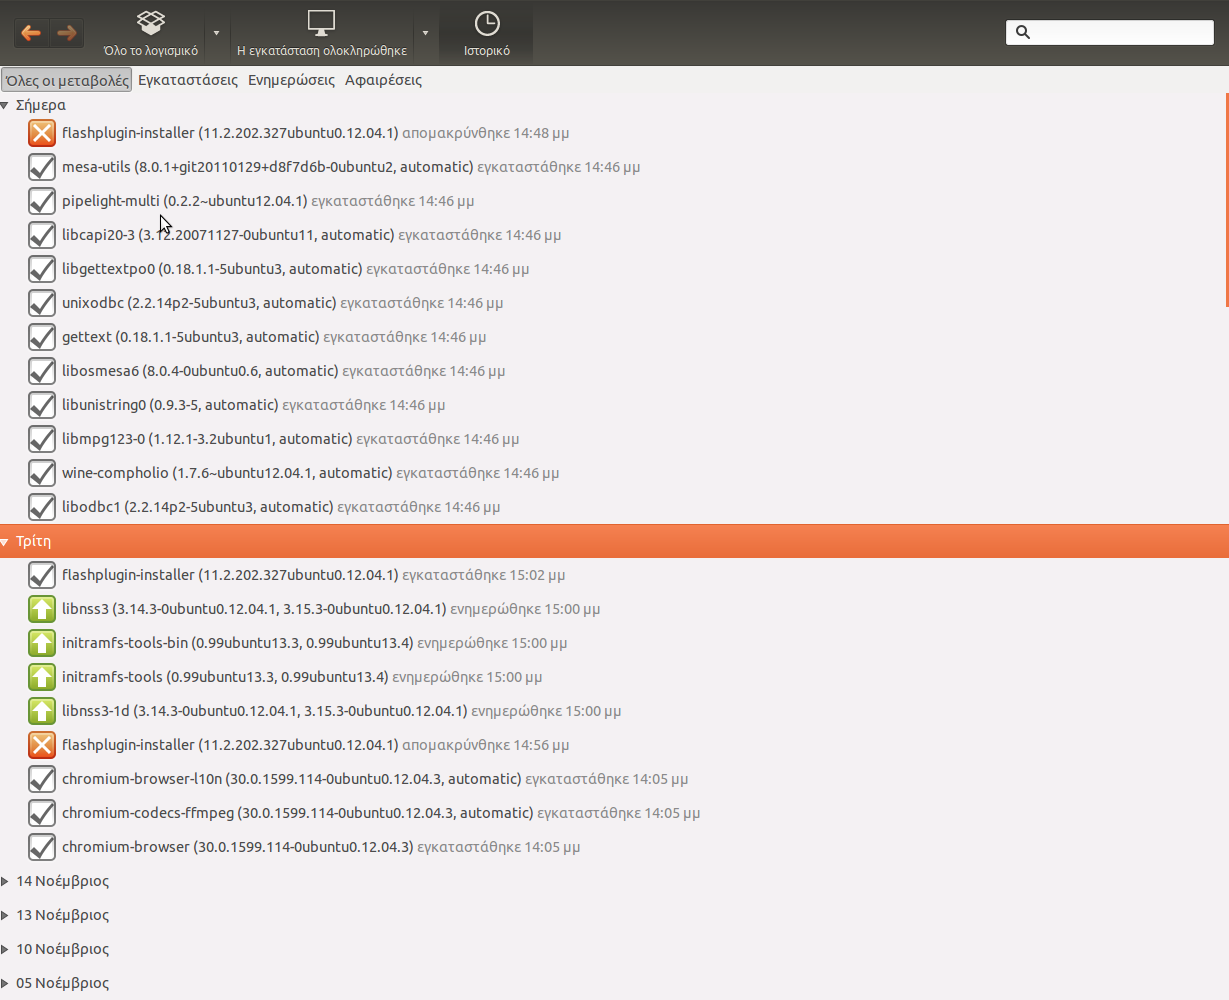Click installed check icon for chromium-browser-l10n
Screen dimensions: 1229x1000
pos(41,779)
